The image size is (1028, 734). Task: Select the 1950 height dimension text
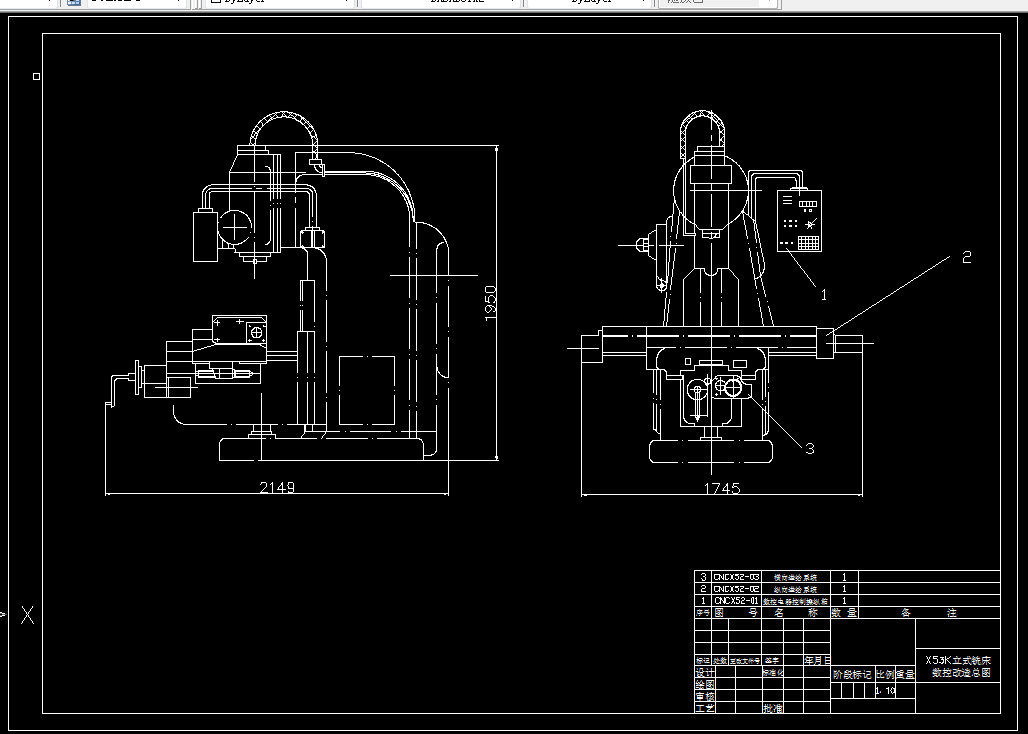(x=490, y=303)
